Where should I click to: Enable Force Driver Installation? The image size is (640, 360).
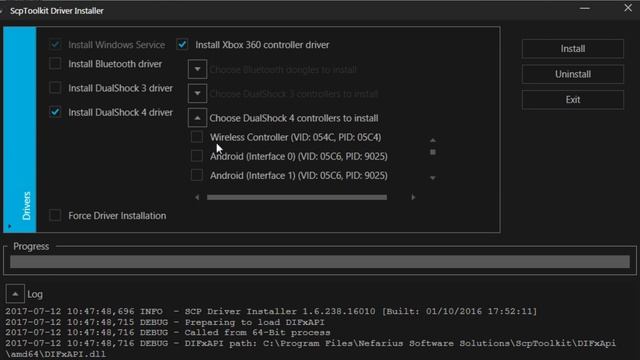(x=55, y=215)
